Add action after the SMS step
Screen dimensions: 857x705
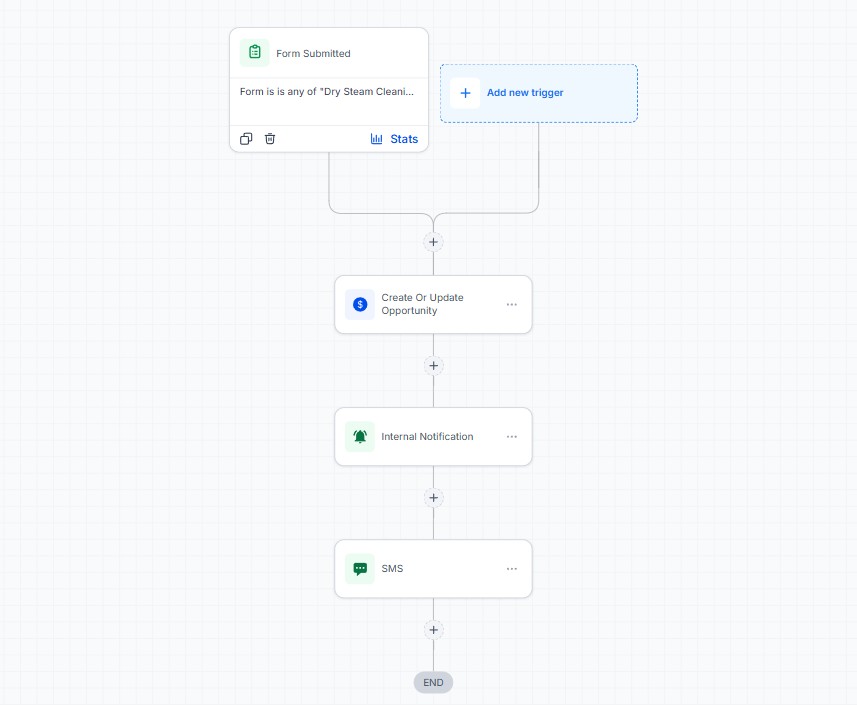(433, 630)
